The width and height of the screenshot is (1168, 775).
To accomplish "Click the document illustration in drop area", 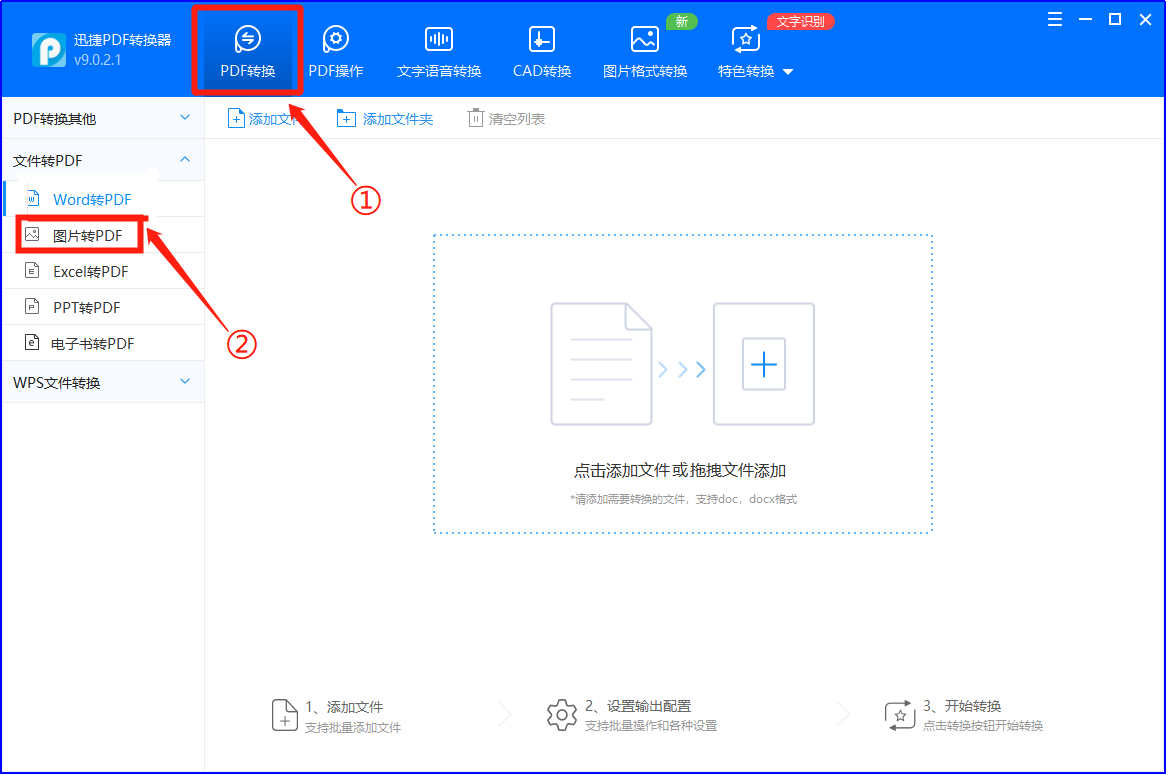I will point(601,364).
